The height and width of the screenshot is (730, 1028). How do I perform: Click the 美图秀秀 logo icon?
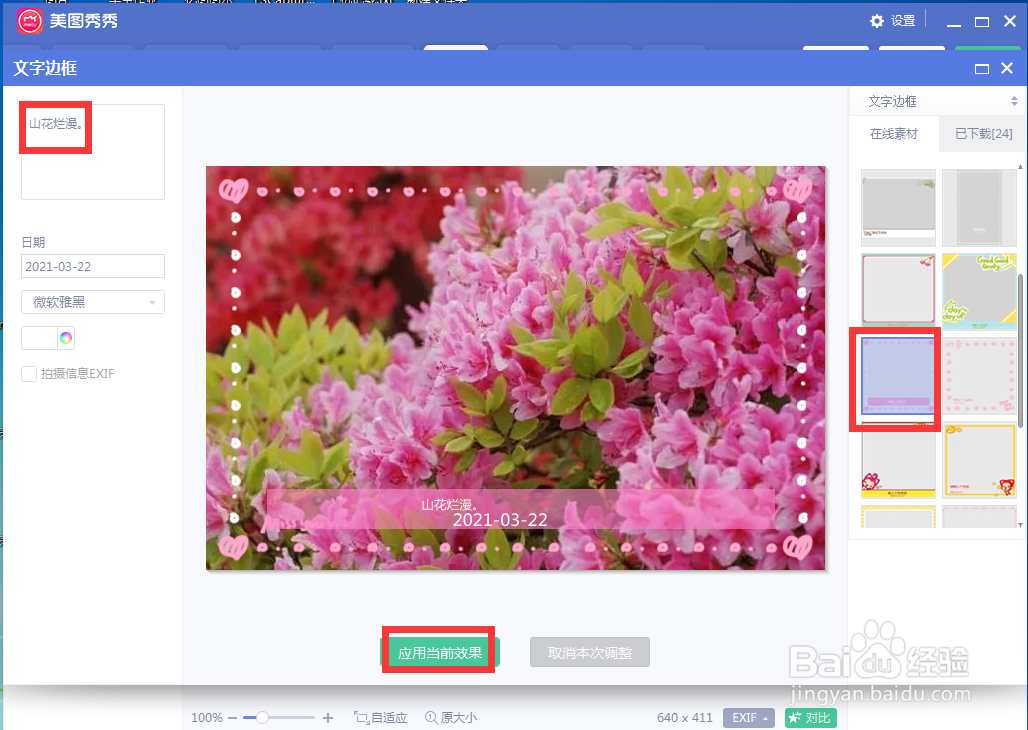[x=30, y=21]
